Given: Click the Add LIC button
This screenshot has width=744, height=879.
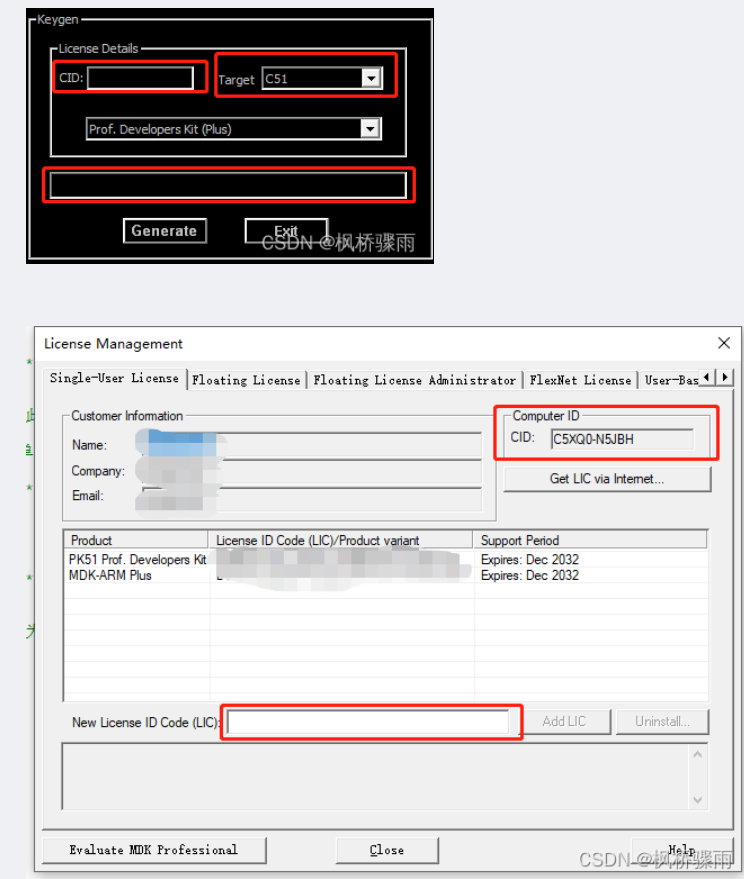Looking at the screenshot, I should click(x=564, y=721).
